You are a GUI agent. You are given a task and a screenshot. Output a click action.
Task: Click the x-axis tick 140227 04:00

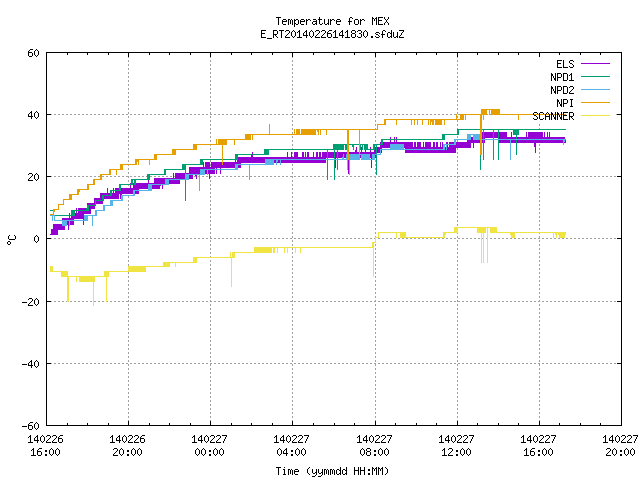tap(291, 446)
